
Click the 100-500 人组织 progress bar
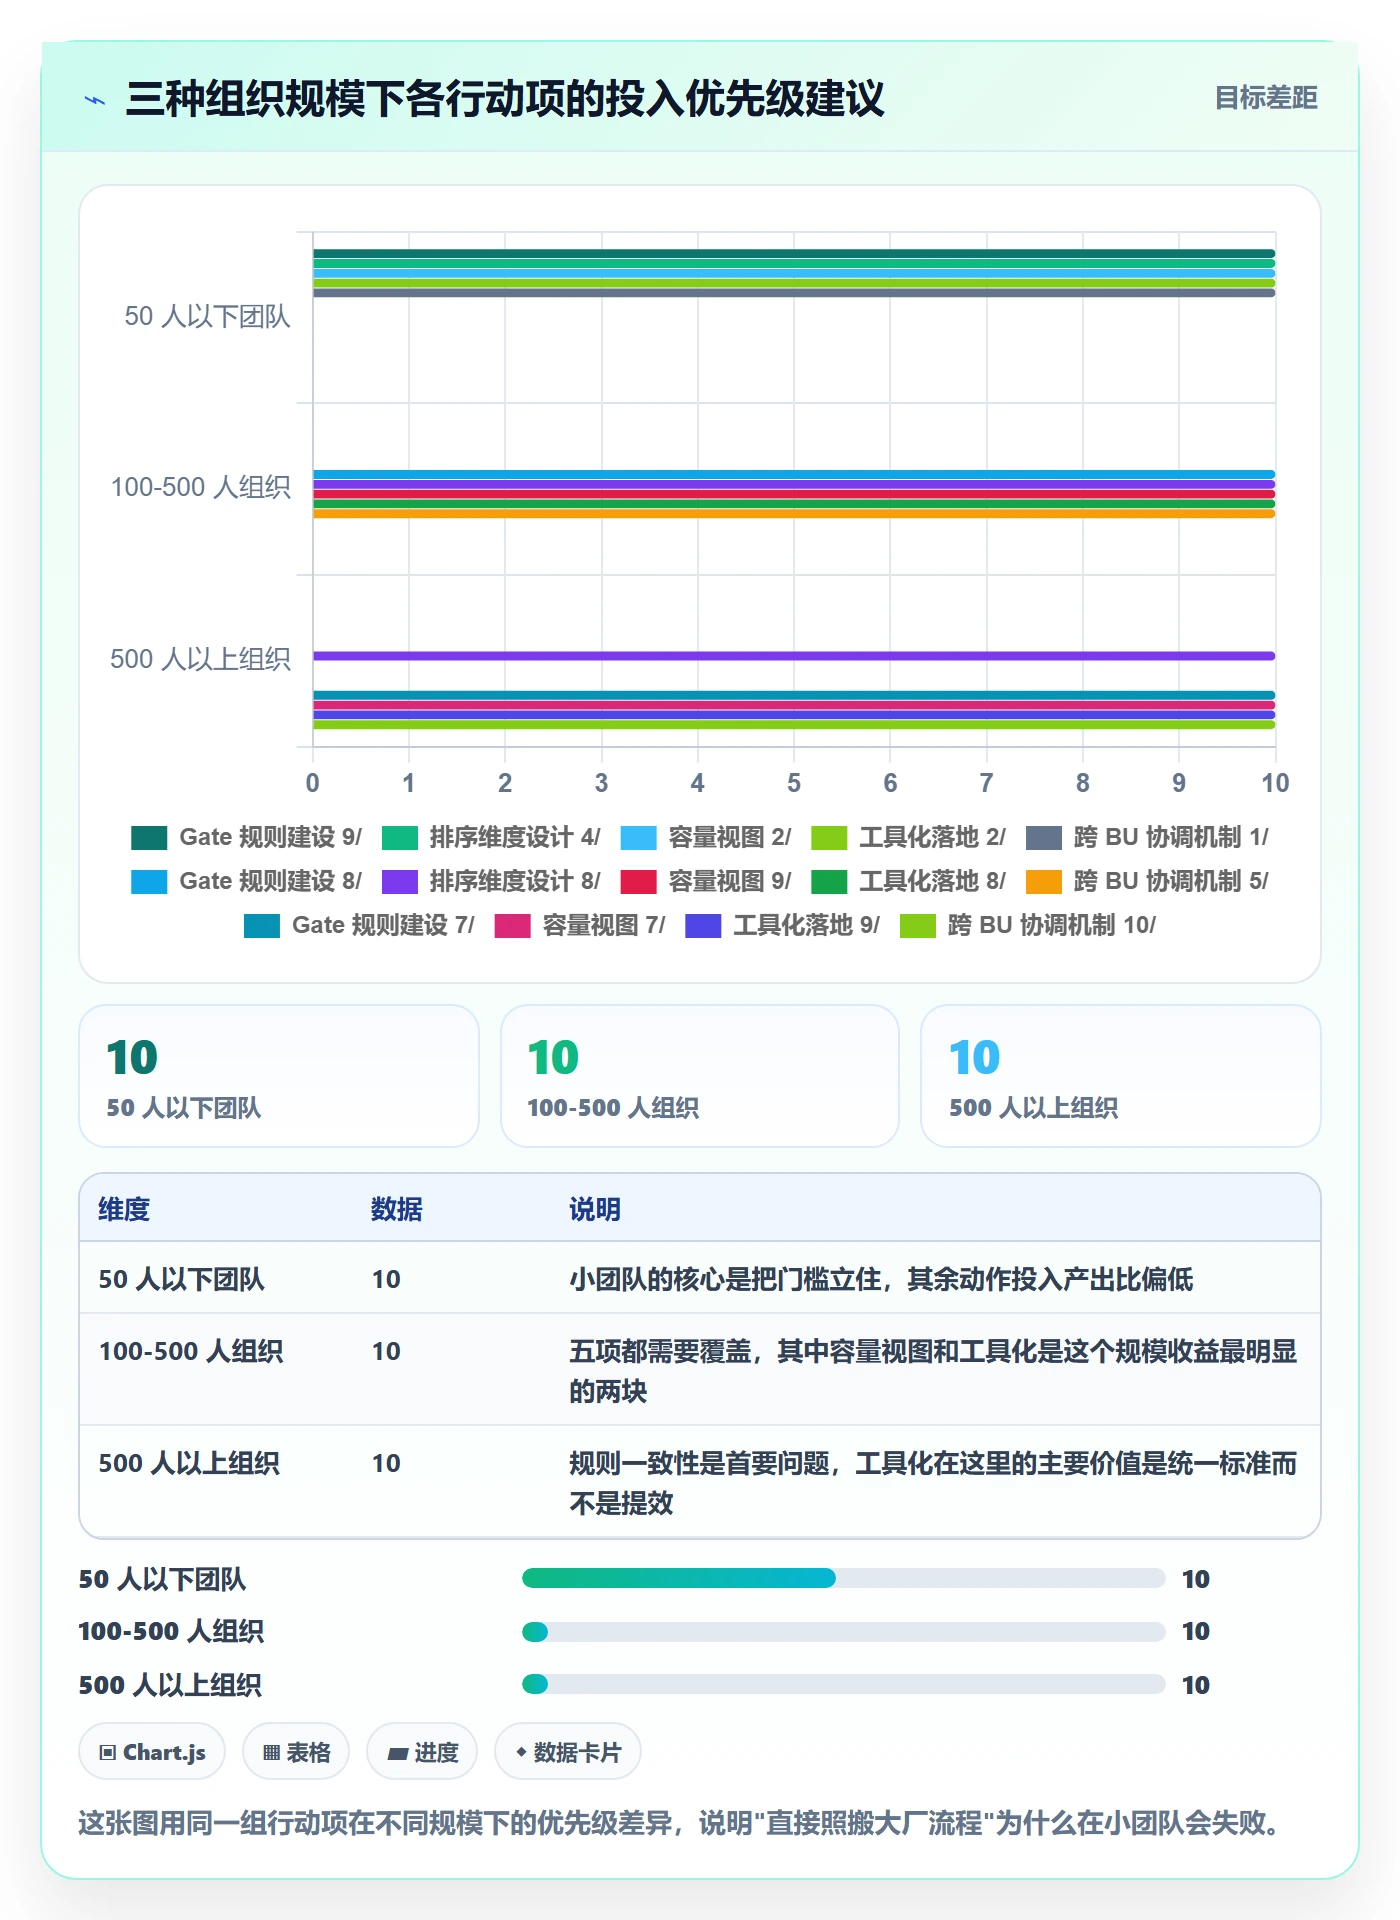843,1632
